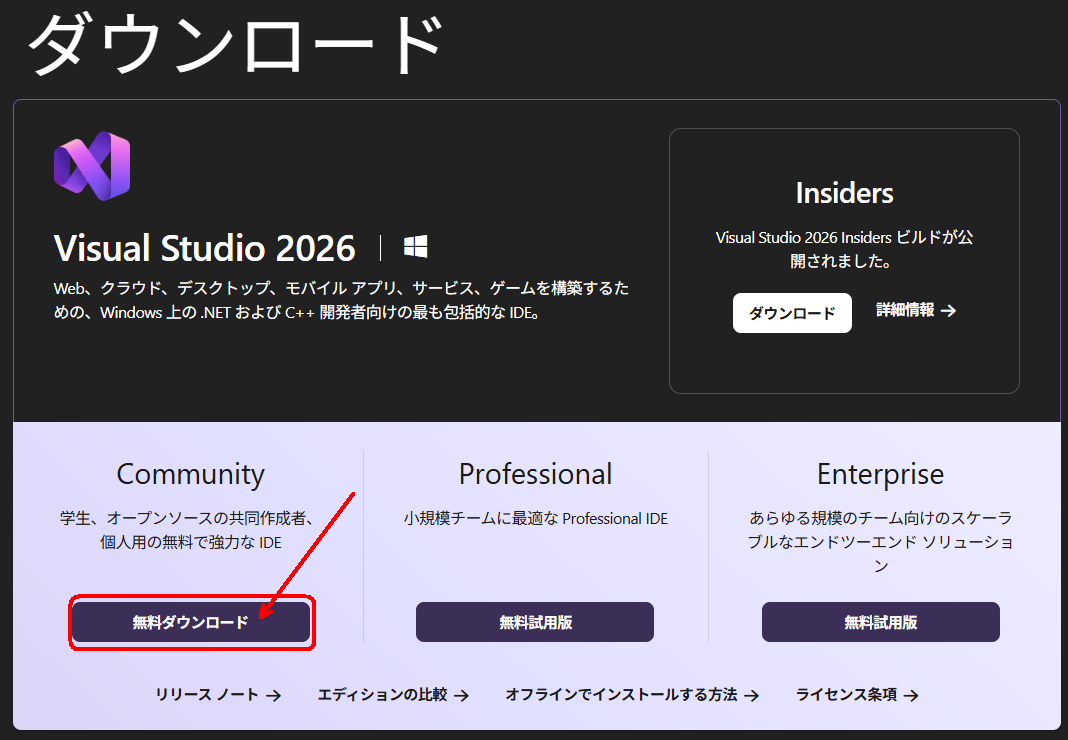Click the arrow icon after リリース ノート
This screenshot has width=1068, height=740.
point(273,695)
